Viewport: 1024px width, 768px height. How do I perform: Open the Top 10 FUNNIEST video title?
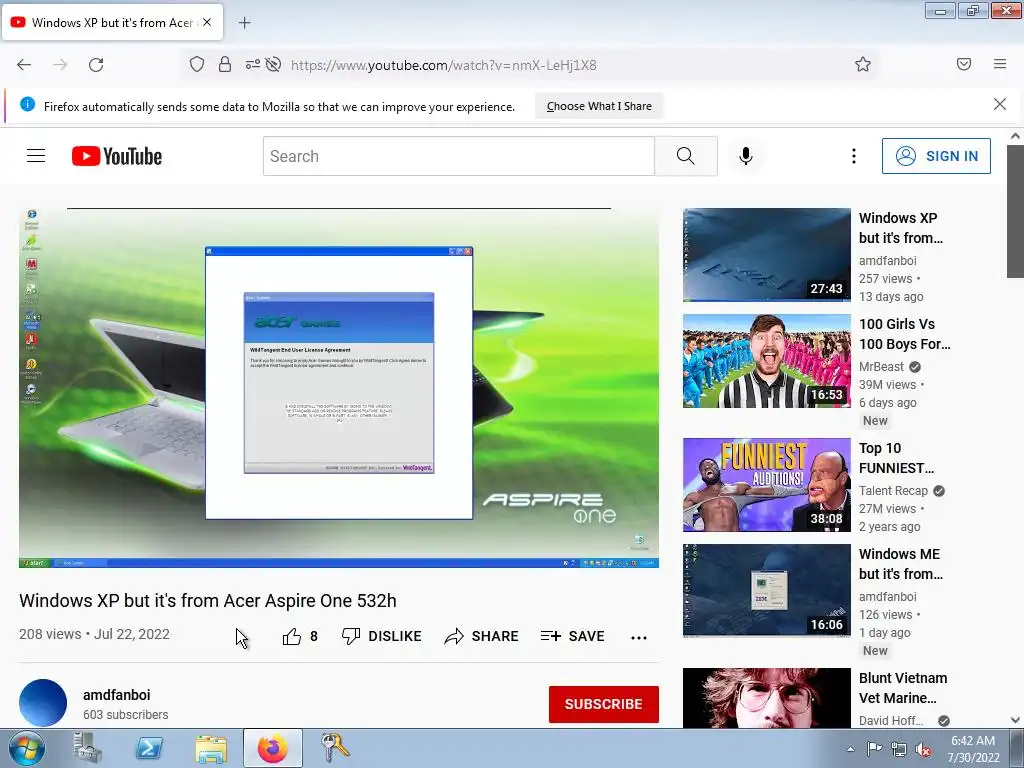(896, 458)
